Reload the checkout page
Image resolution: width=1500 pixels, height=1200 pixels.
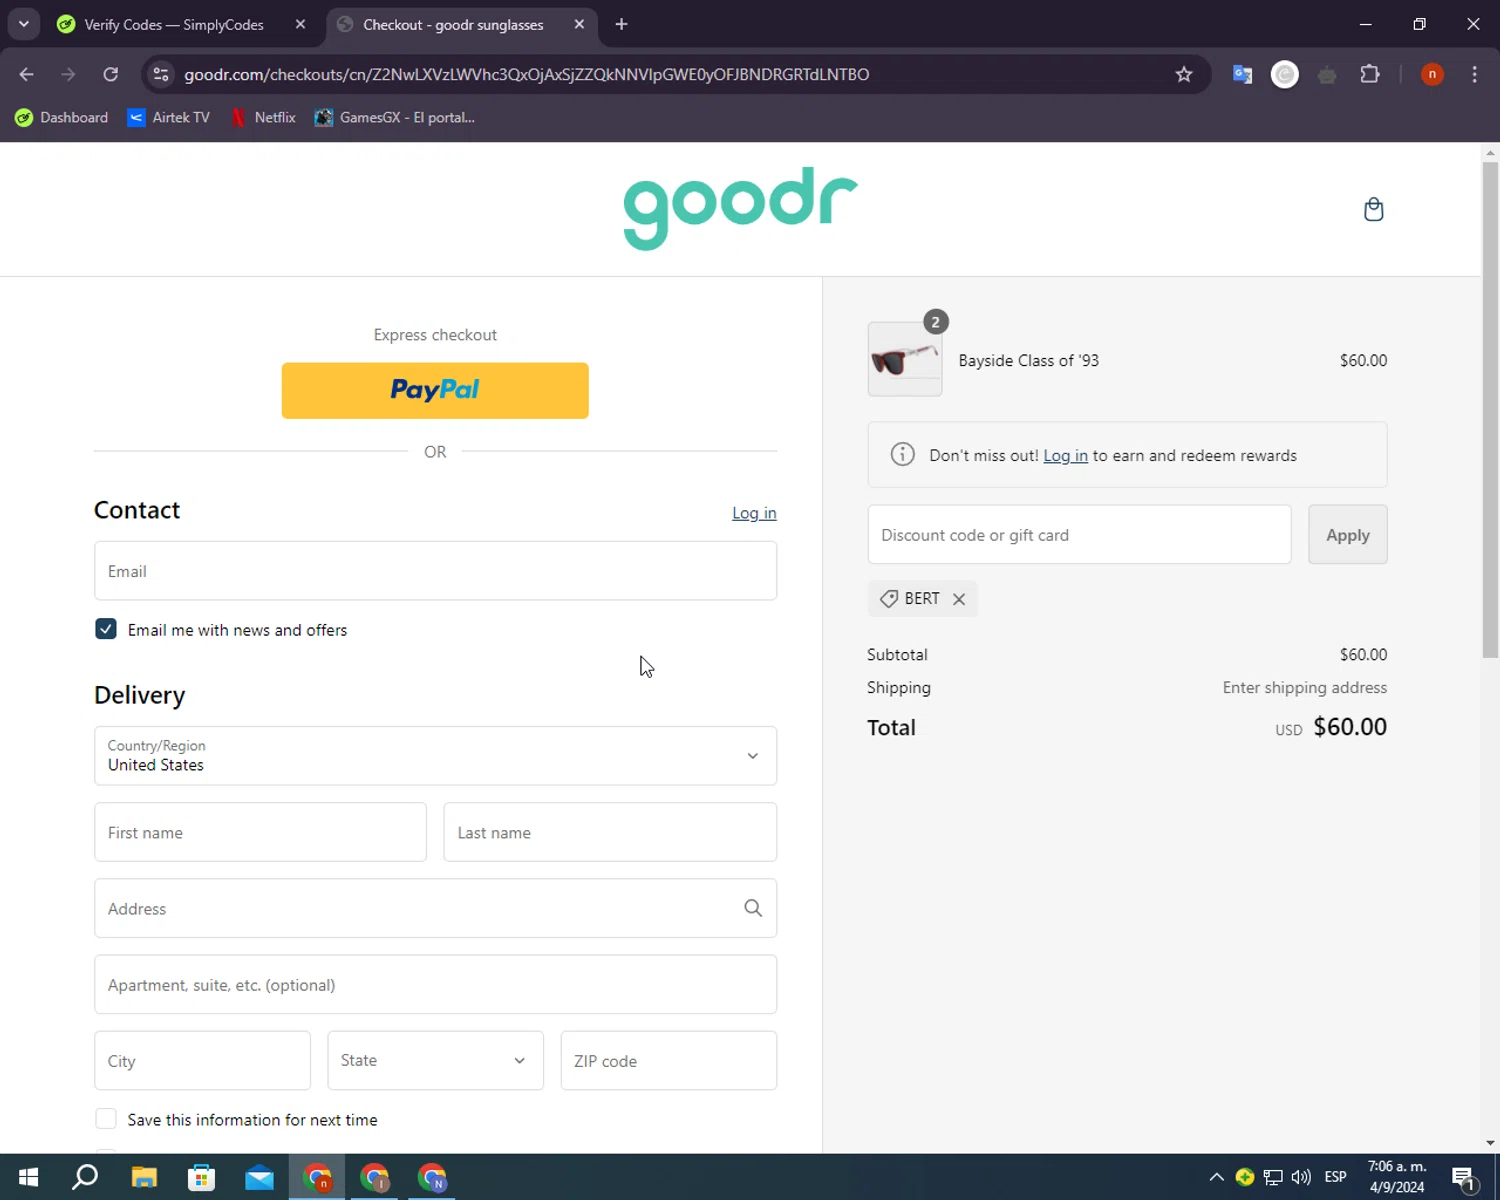(111, 74)
